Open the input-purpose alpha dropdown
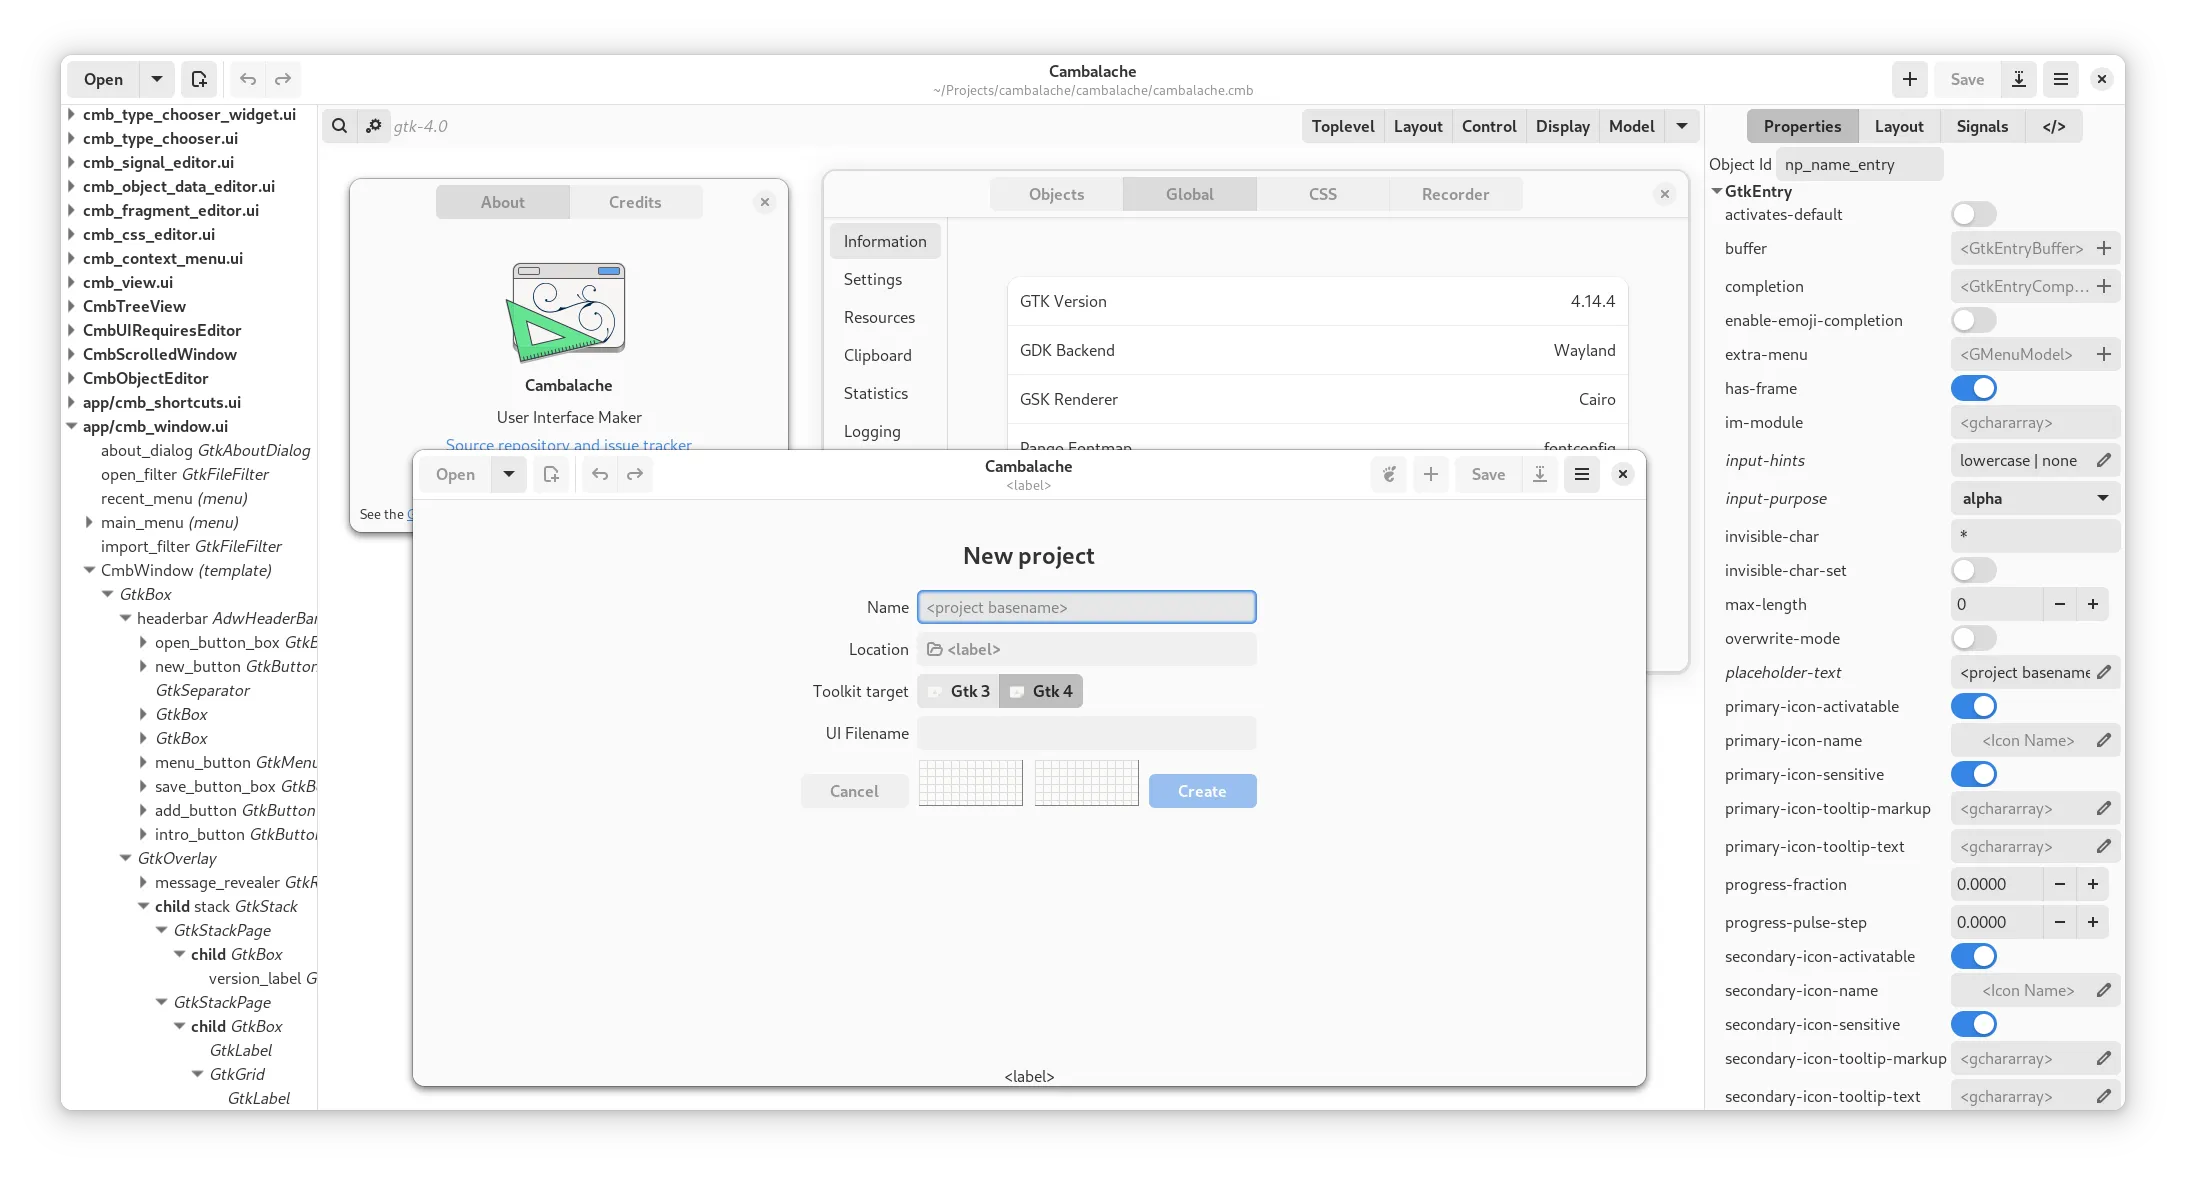 pos(2034,498)
